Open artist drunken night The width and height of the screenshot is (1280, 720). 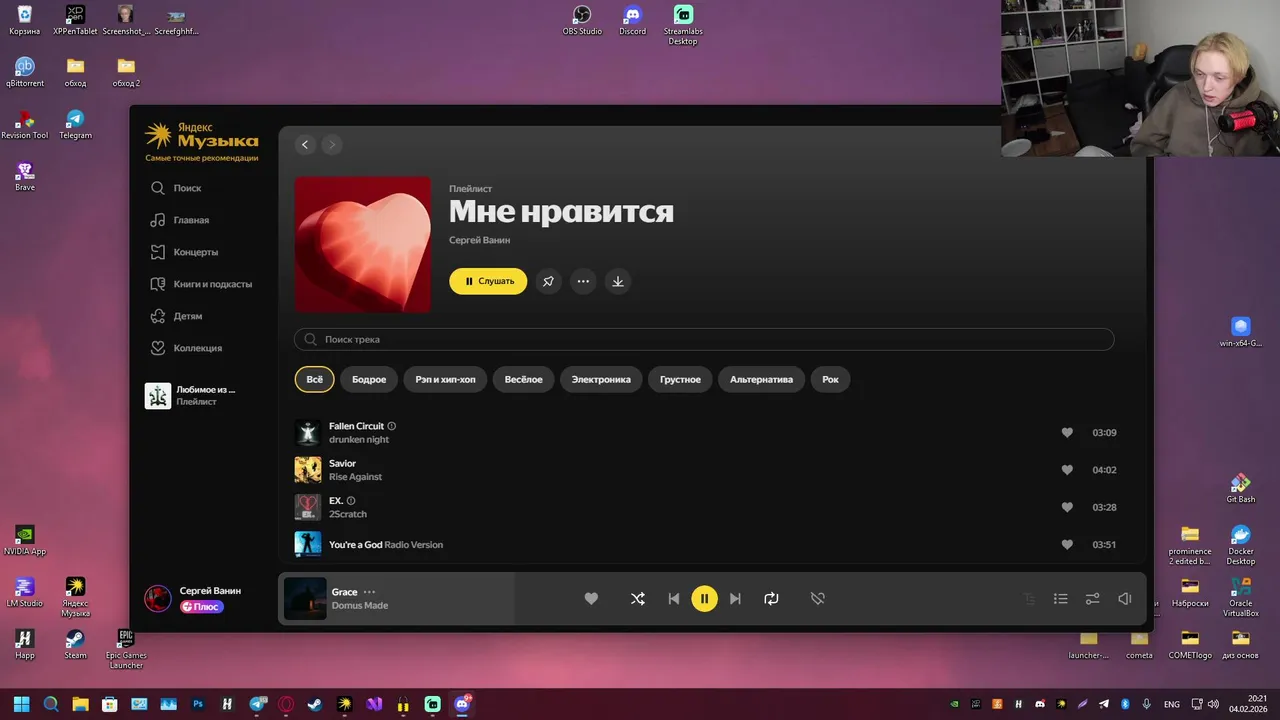(359, 440)
